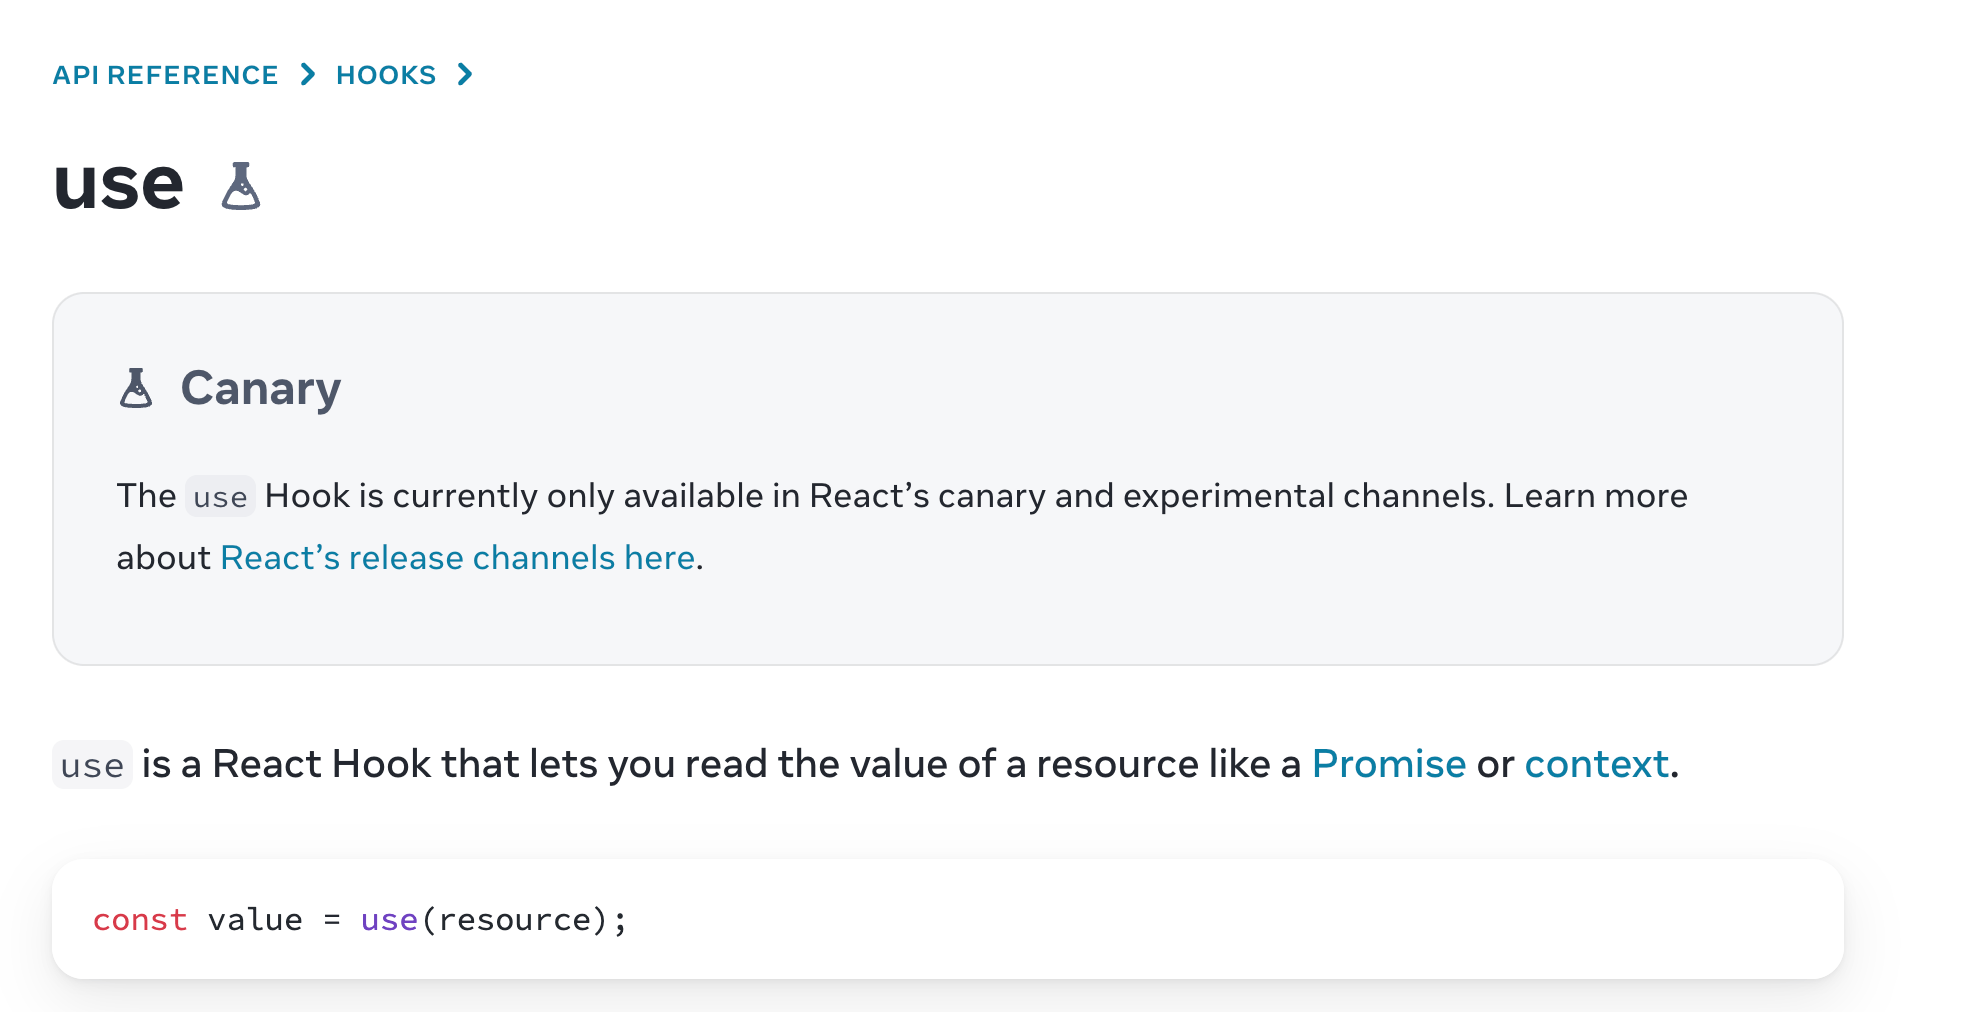Click the value variable in code snippet
This screenshot has height=1012, width=1980.
255,920
